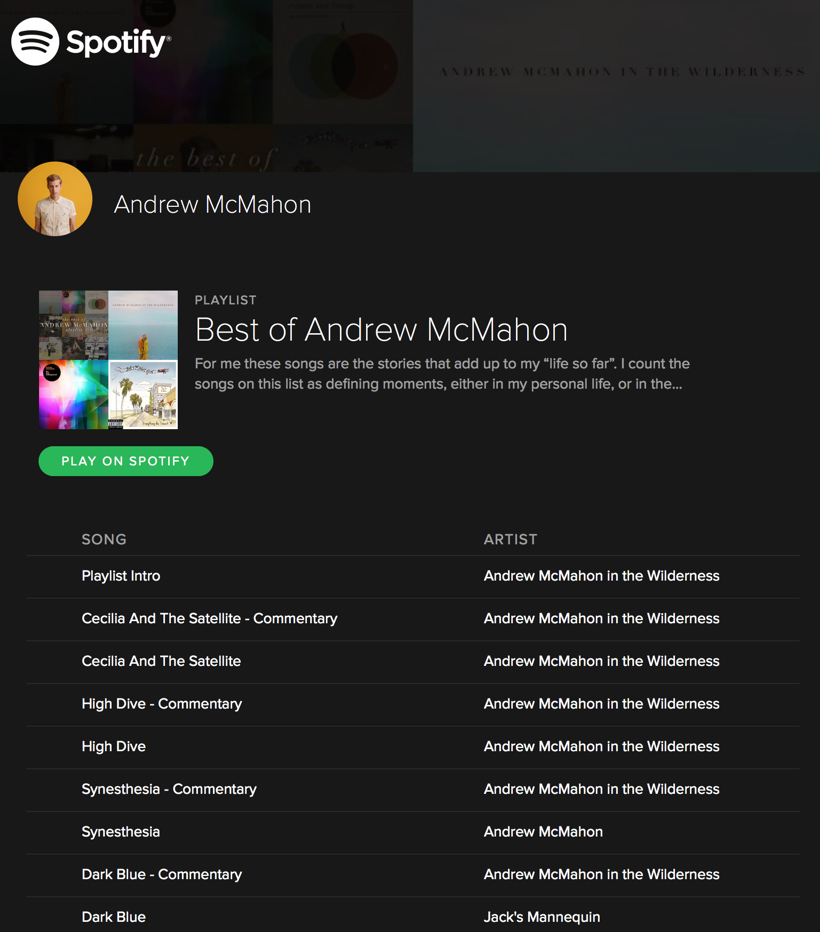The width and height of the screenshot is (820, 932).
Task: Open Andrew McMahon's profile avatar
Action: [x=55, y=199]
